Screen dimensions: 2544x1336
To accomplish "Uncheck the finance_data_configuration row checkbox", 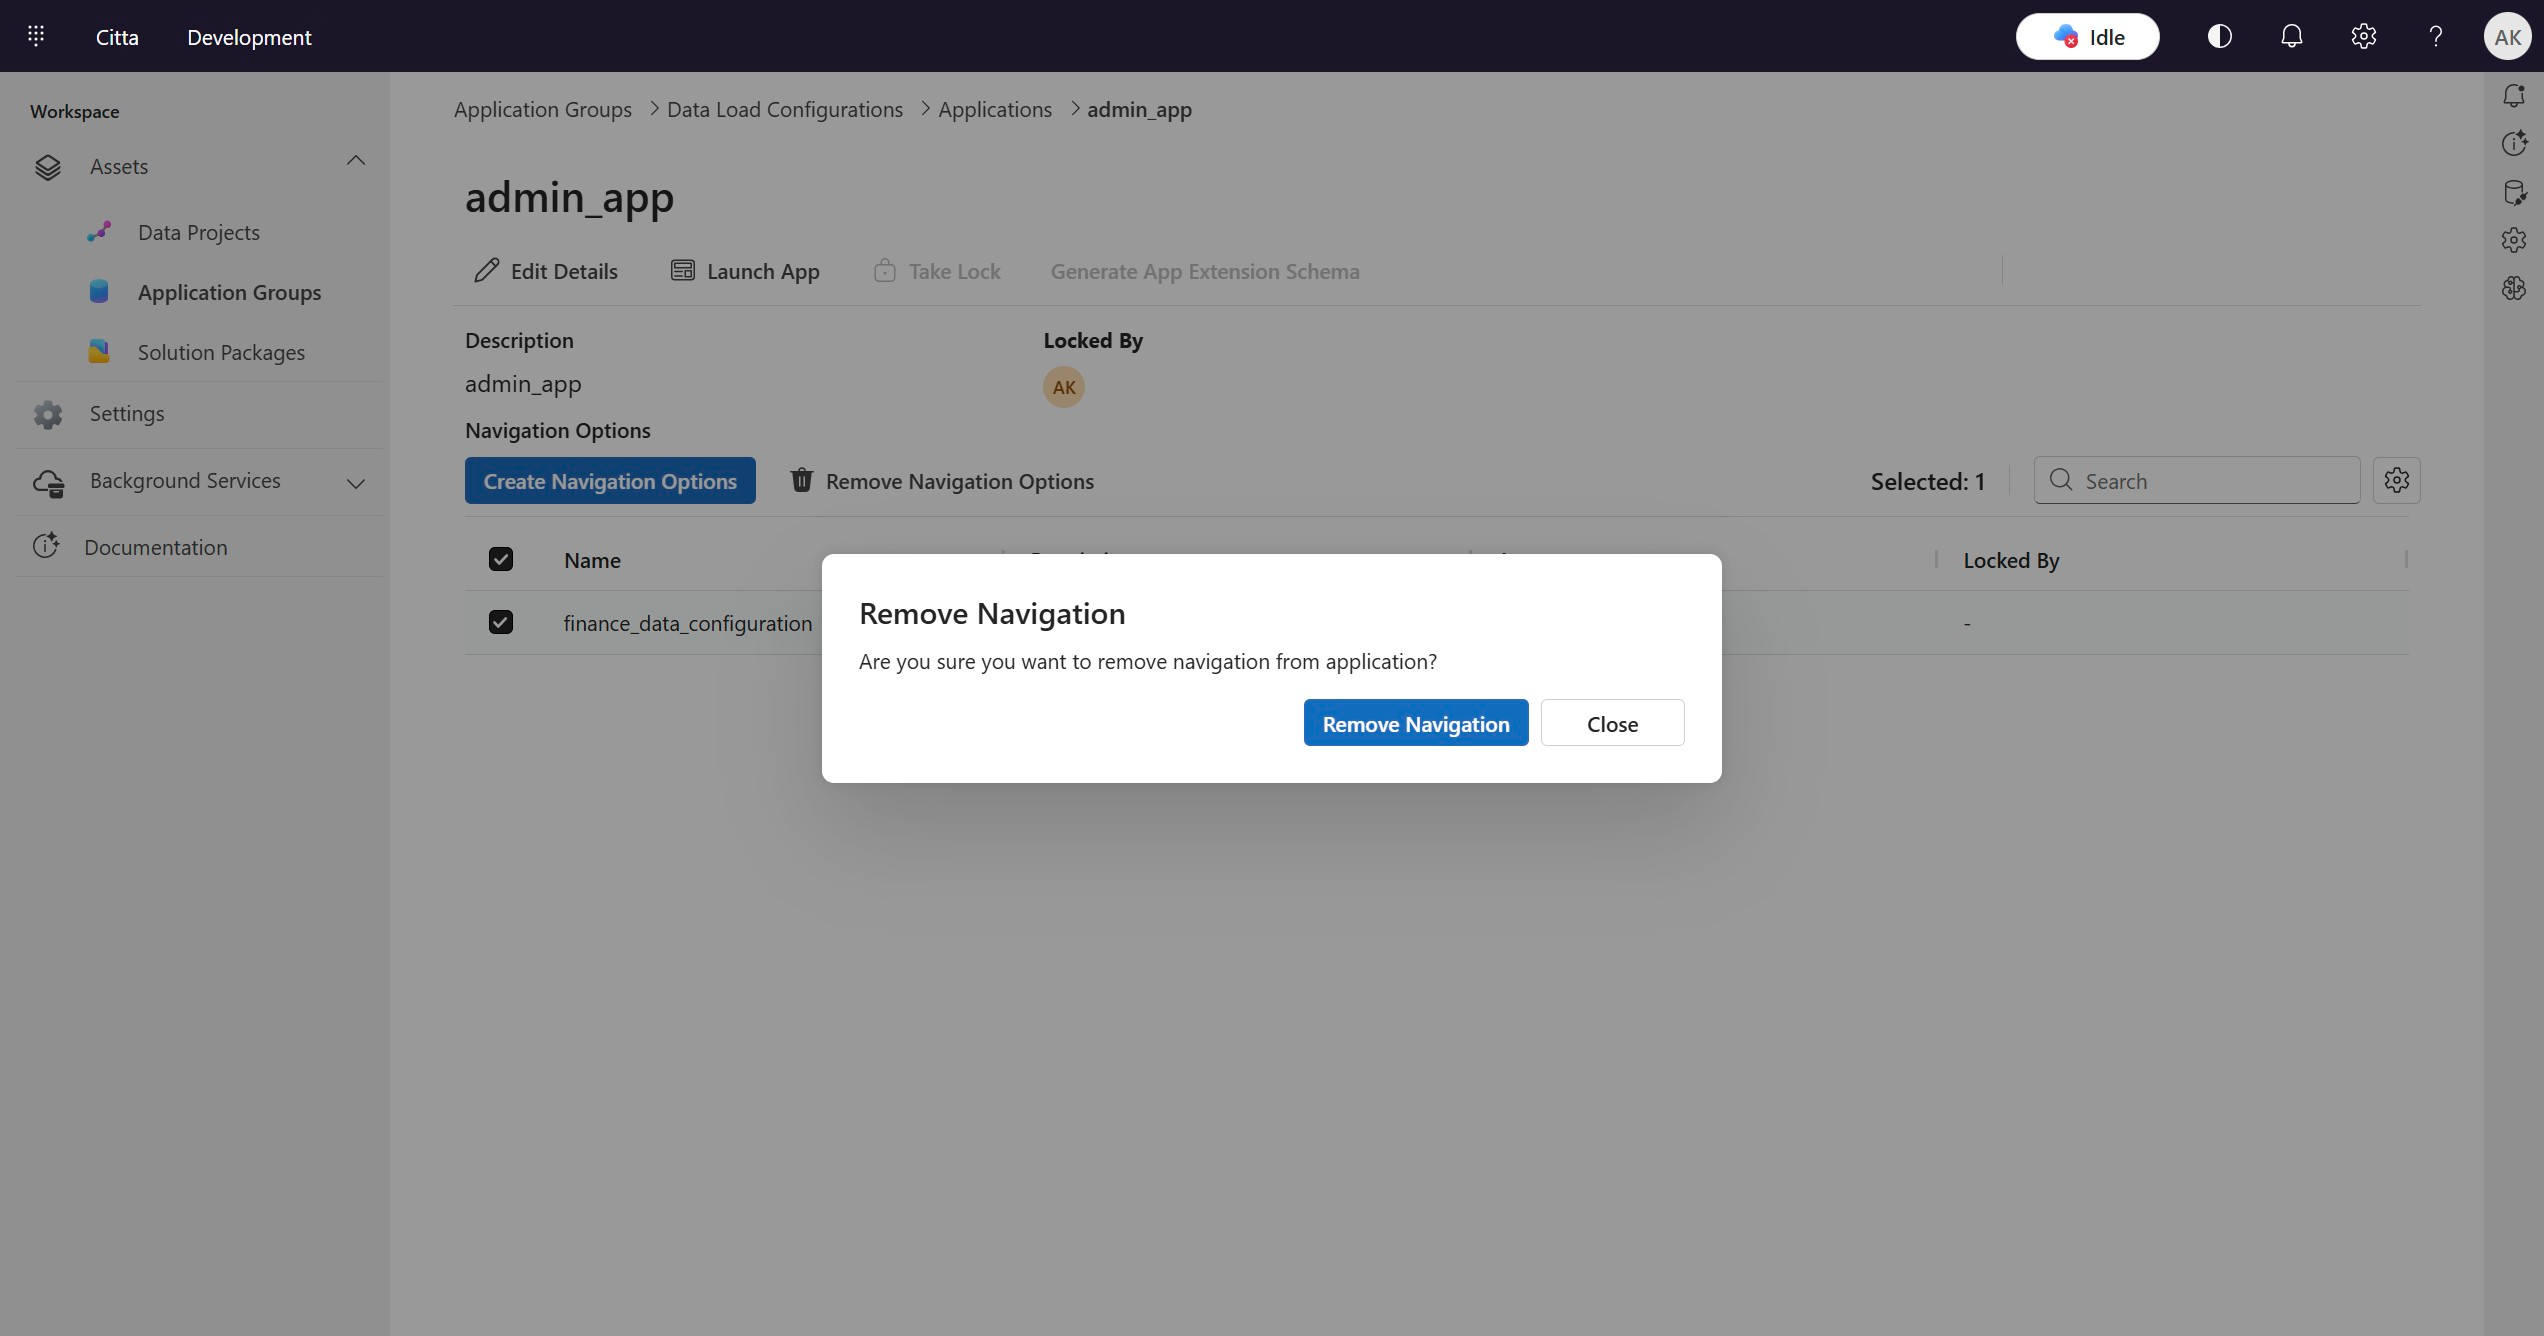I will click(501, 623).
